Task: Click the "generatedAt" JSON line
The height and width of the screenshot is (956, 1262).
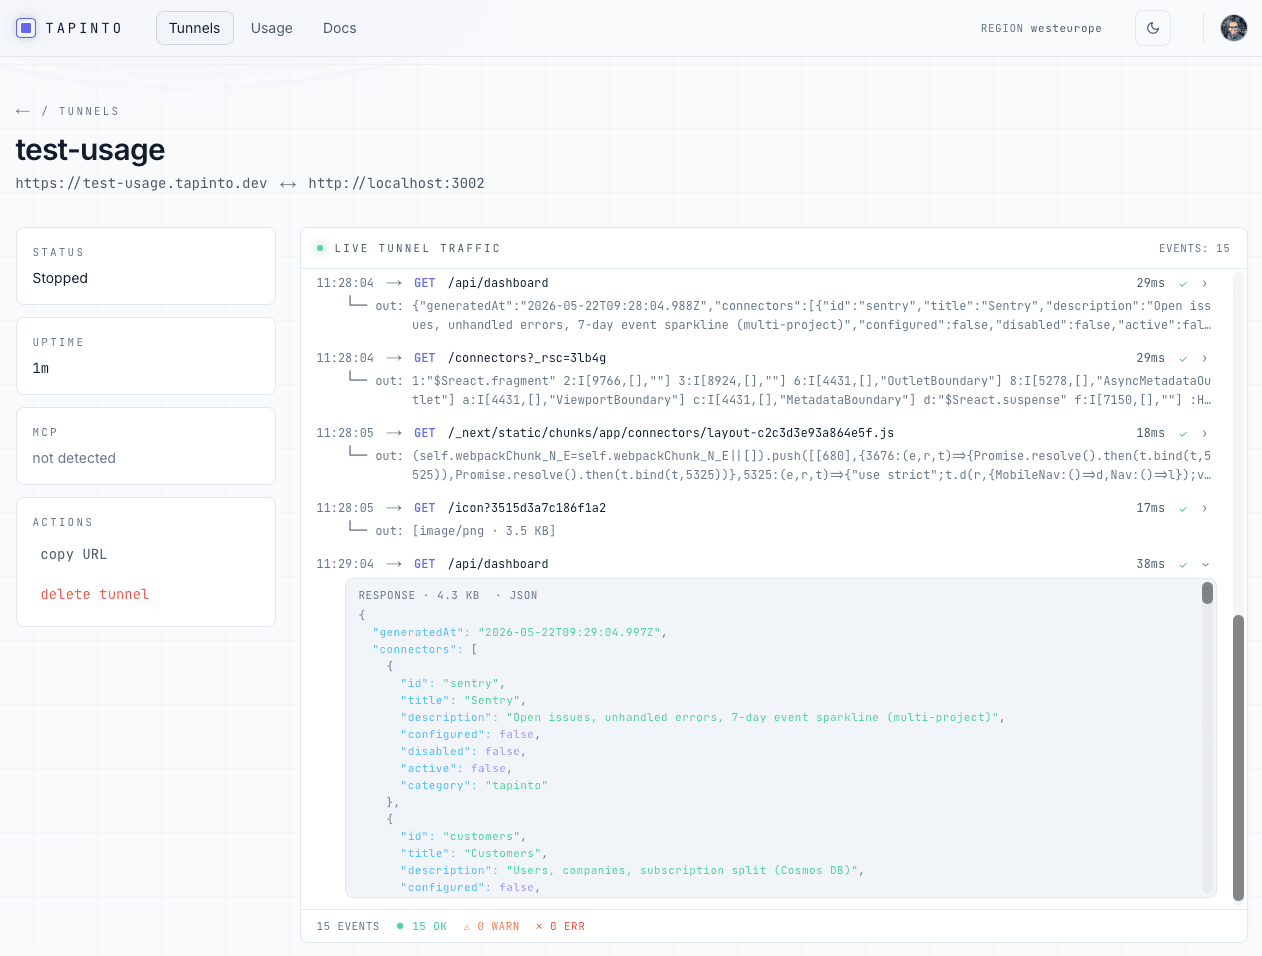Action: pyautogui.click(x=519, y=632)
